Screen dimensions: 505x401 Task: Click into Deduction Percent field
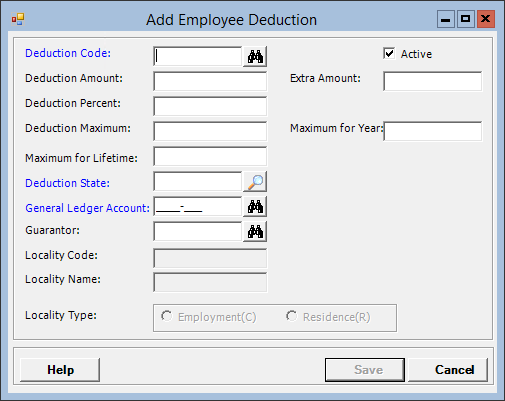coord(210,106)
